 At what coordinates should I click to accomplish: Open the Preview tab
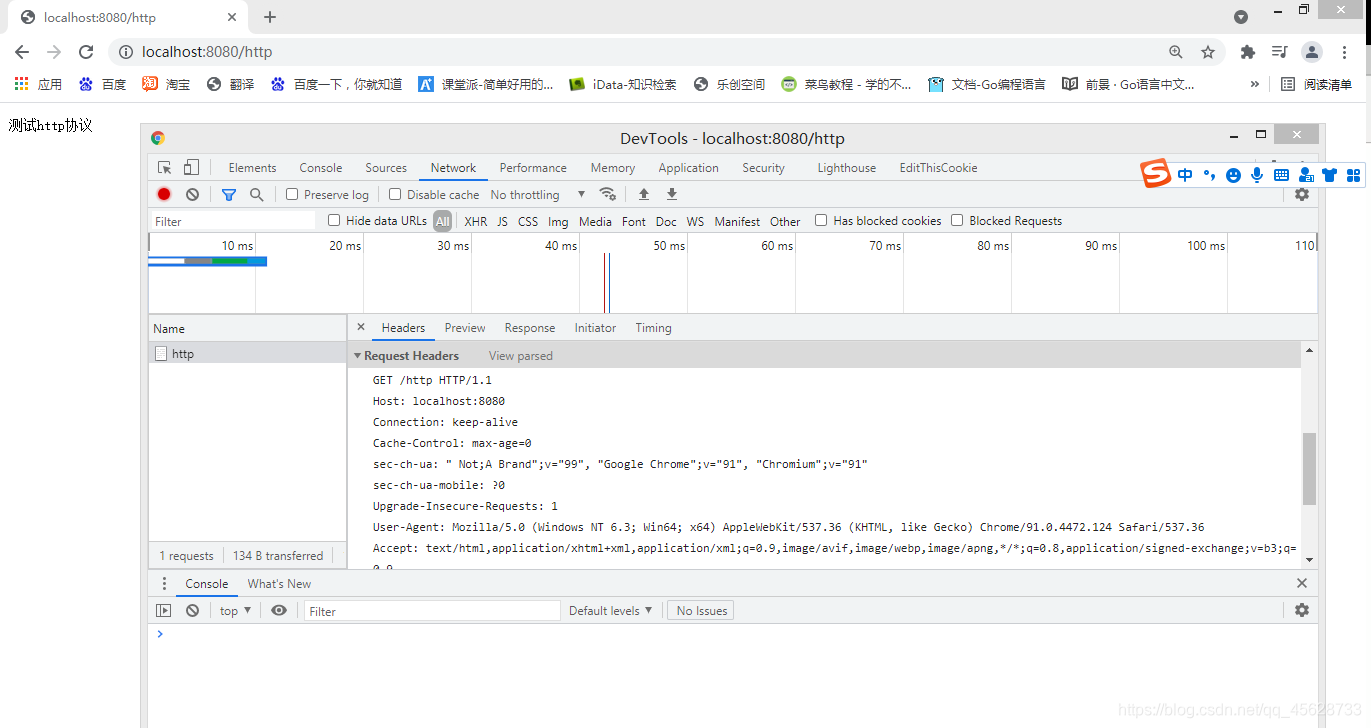point(465,328)
